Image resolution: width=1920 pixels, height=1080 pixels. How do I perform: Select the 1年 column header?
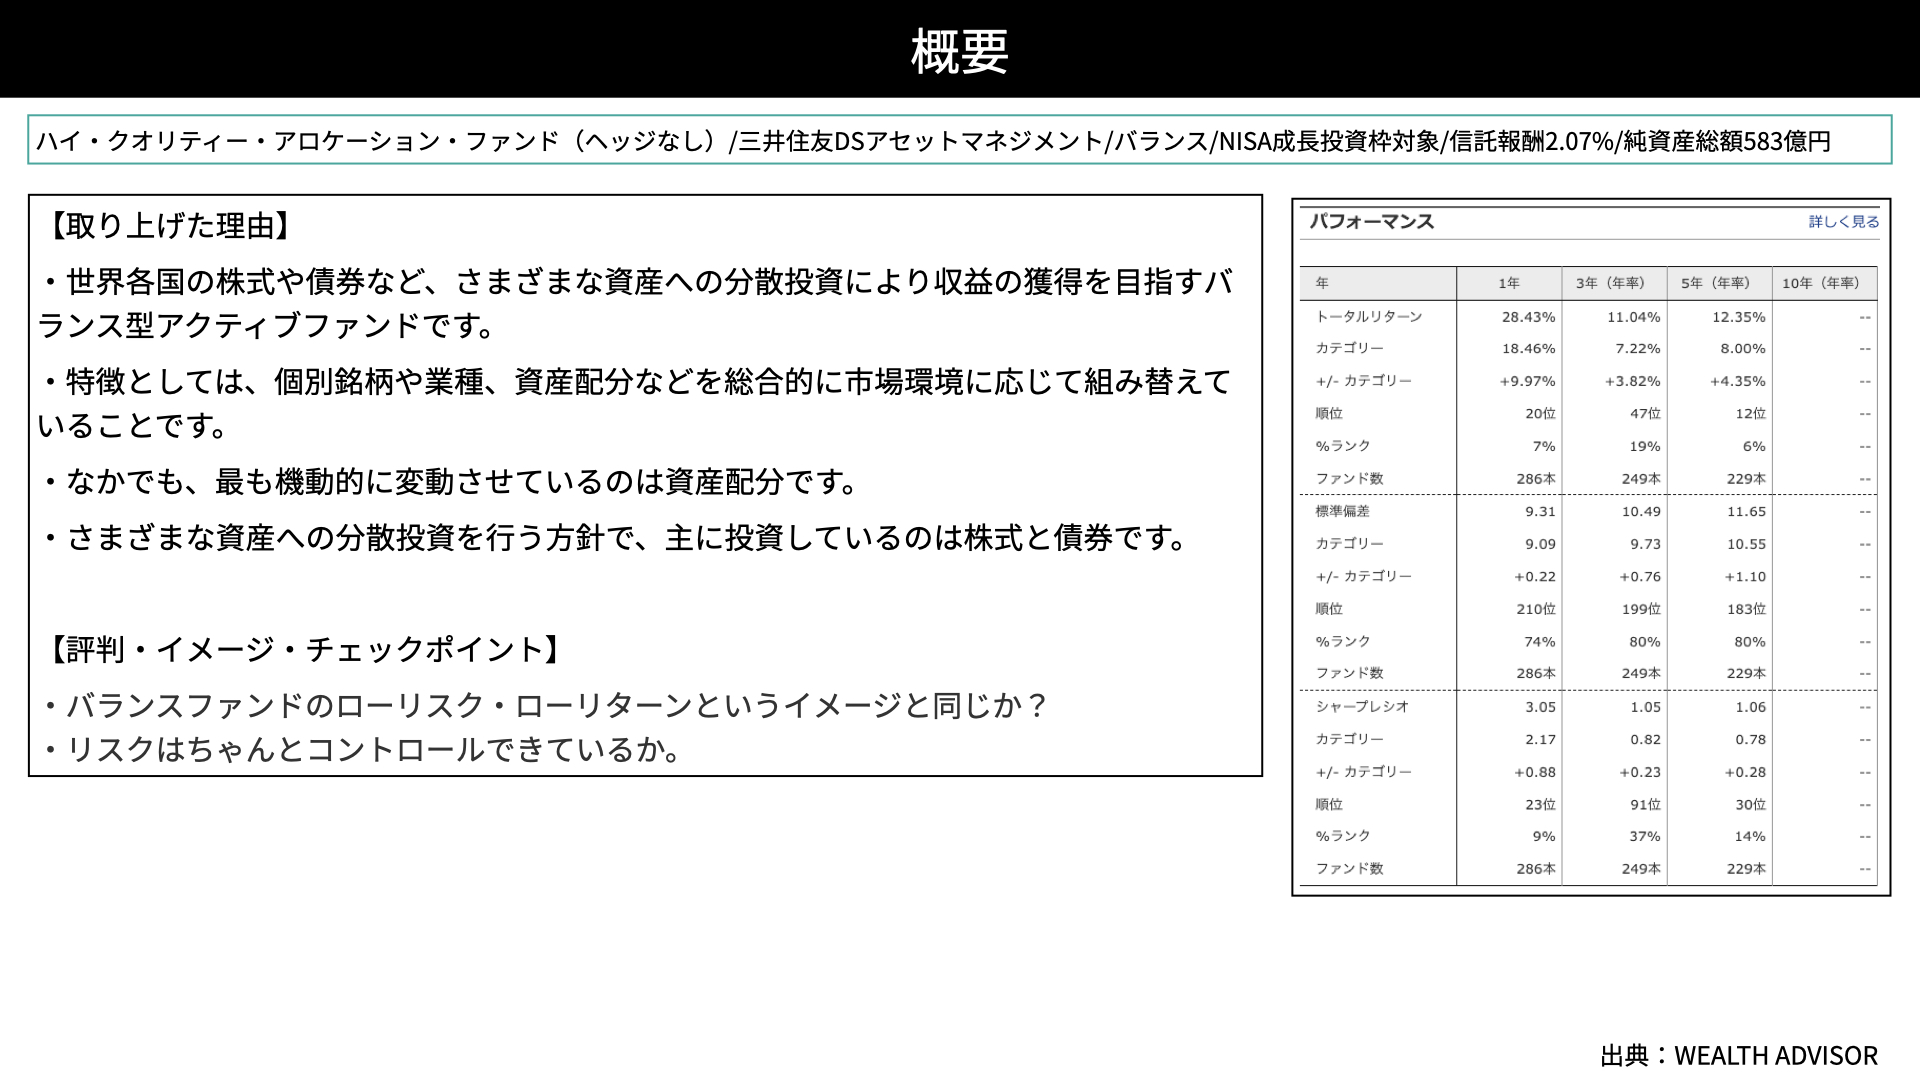pos(1508,283)
